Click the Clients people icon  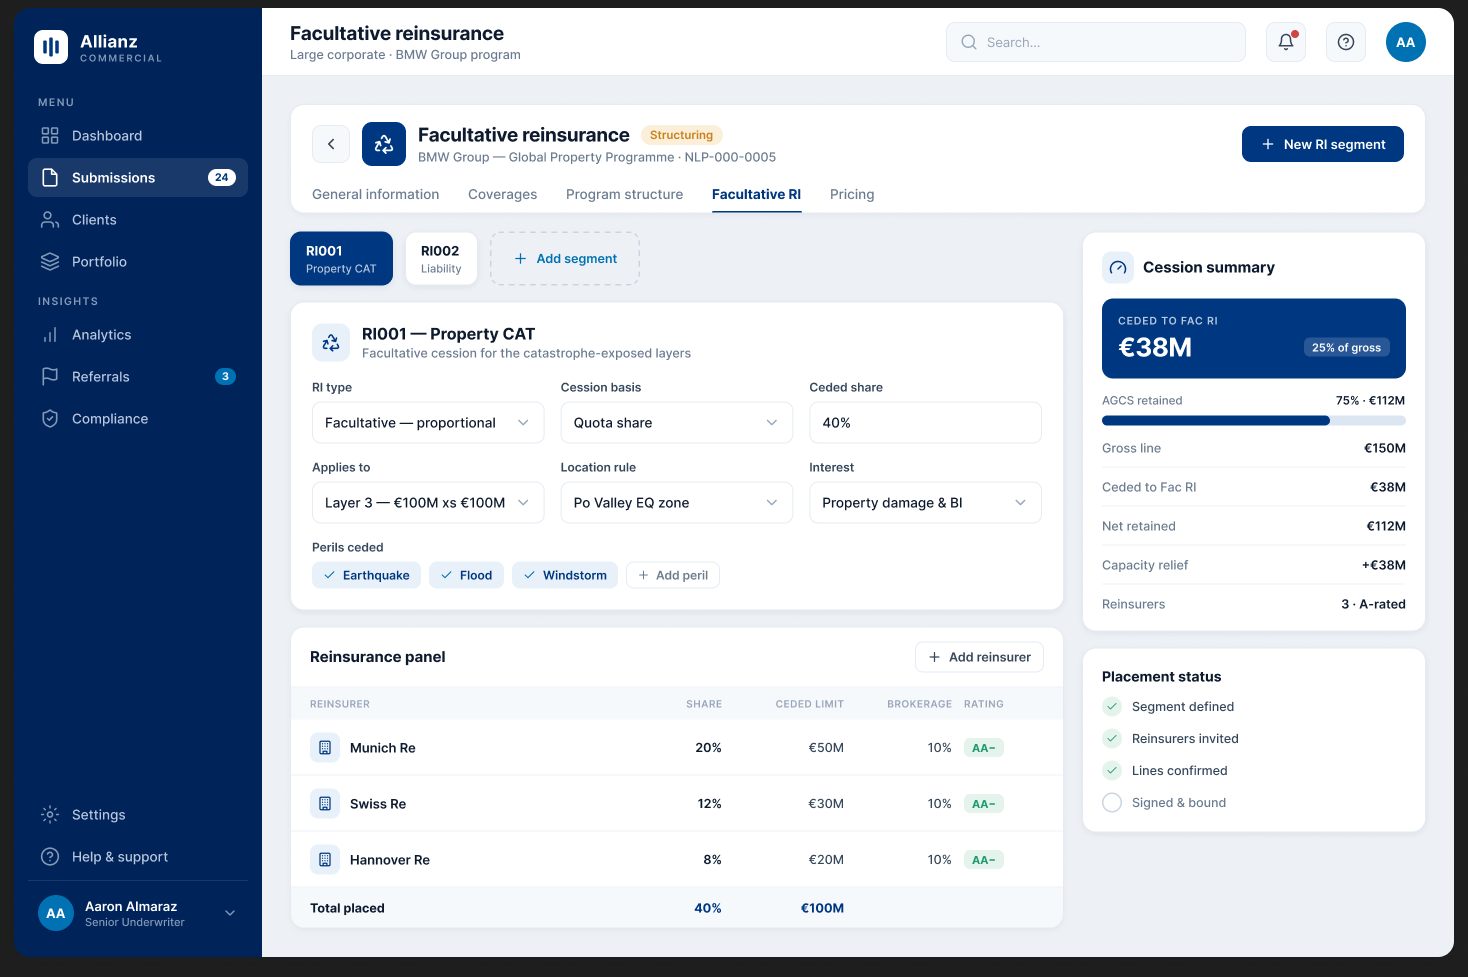click(50, 220)
